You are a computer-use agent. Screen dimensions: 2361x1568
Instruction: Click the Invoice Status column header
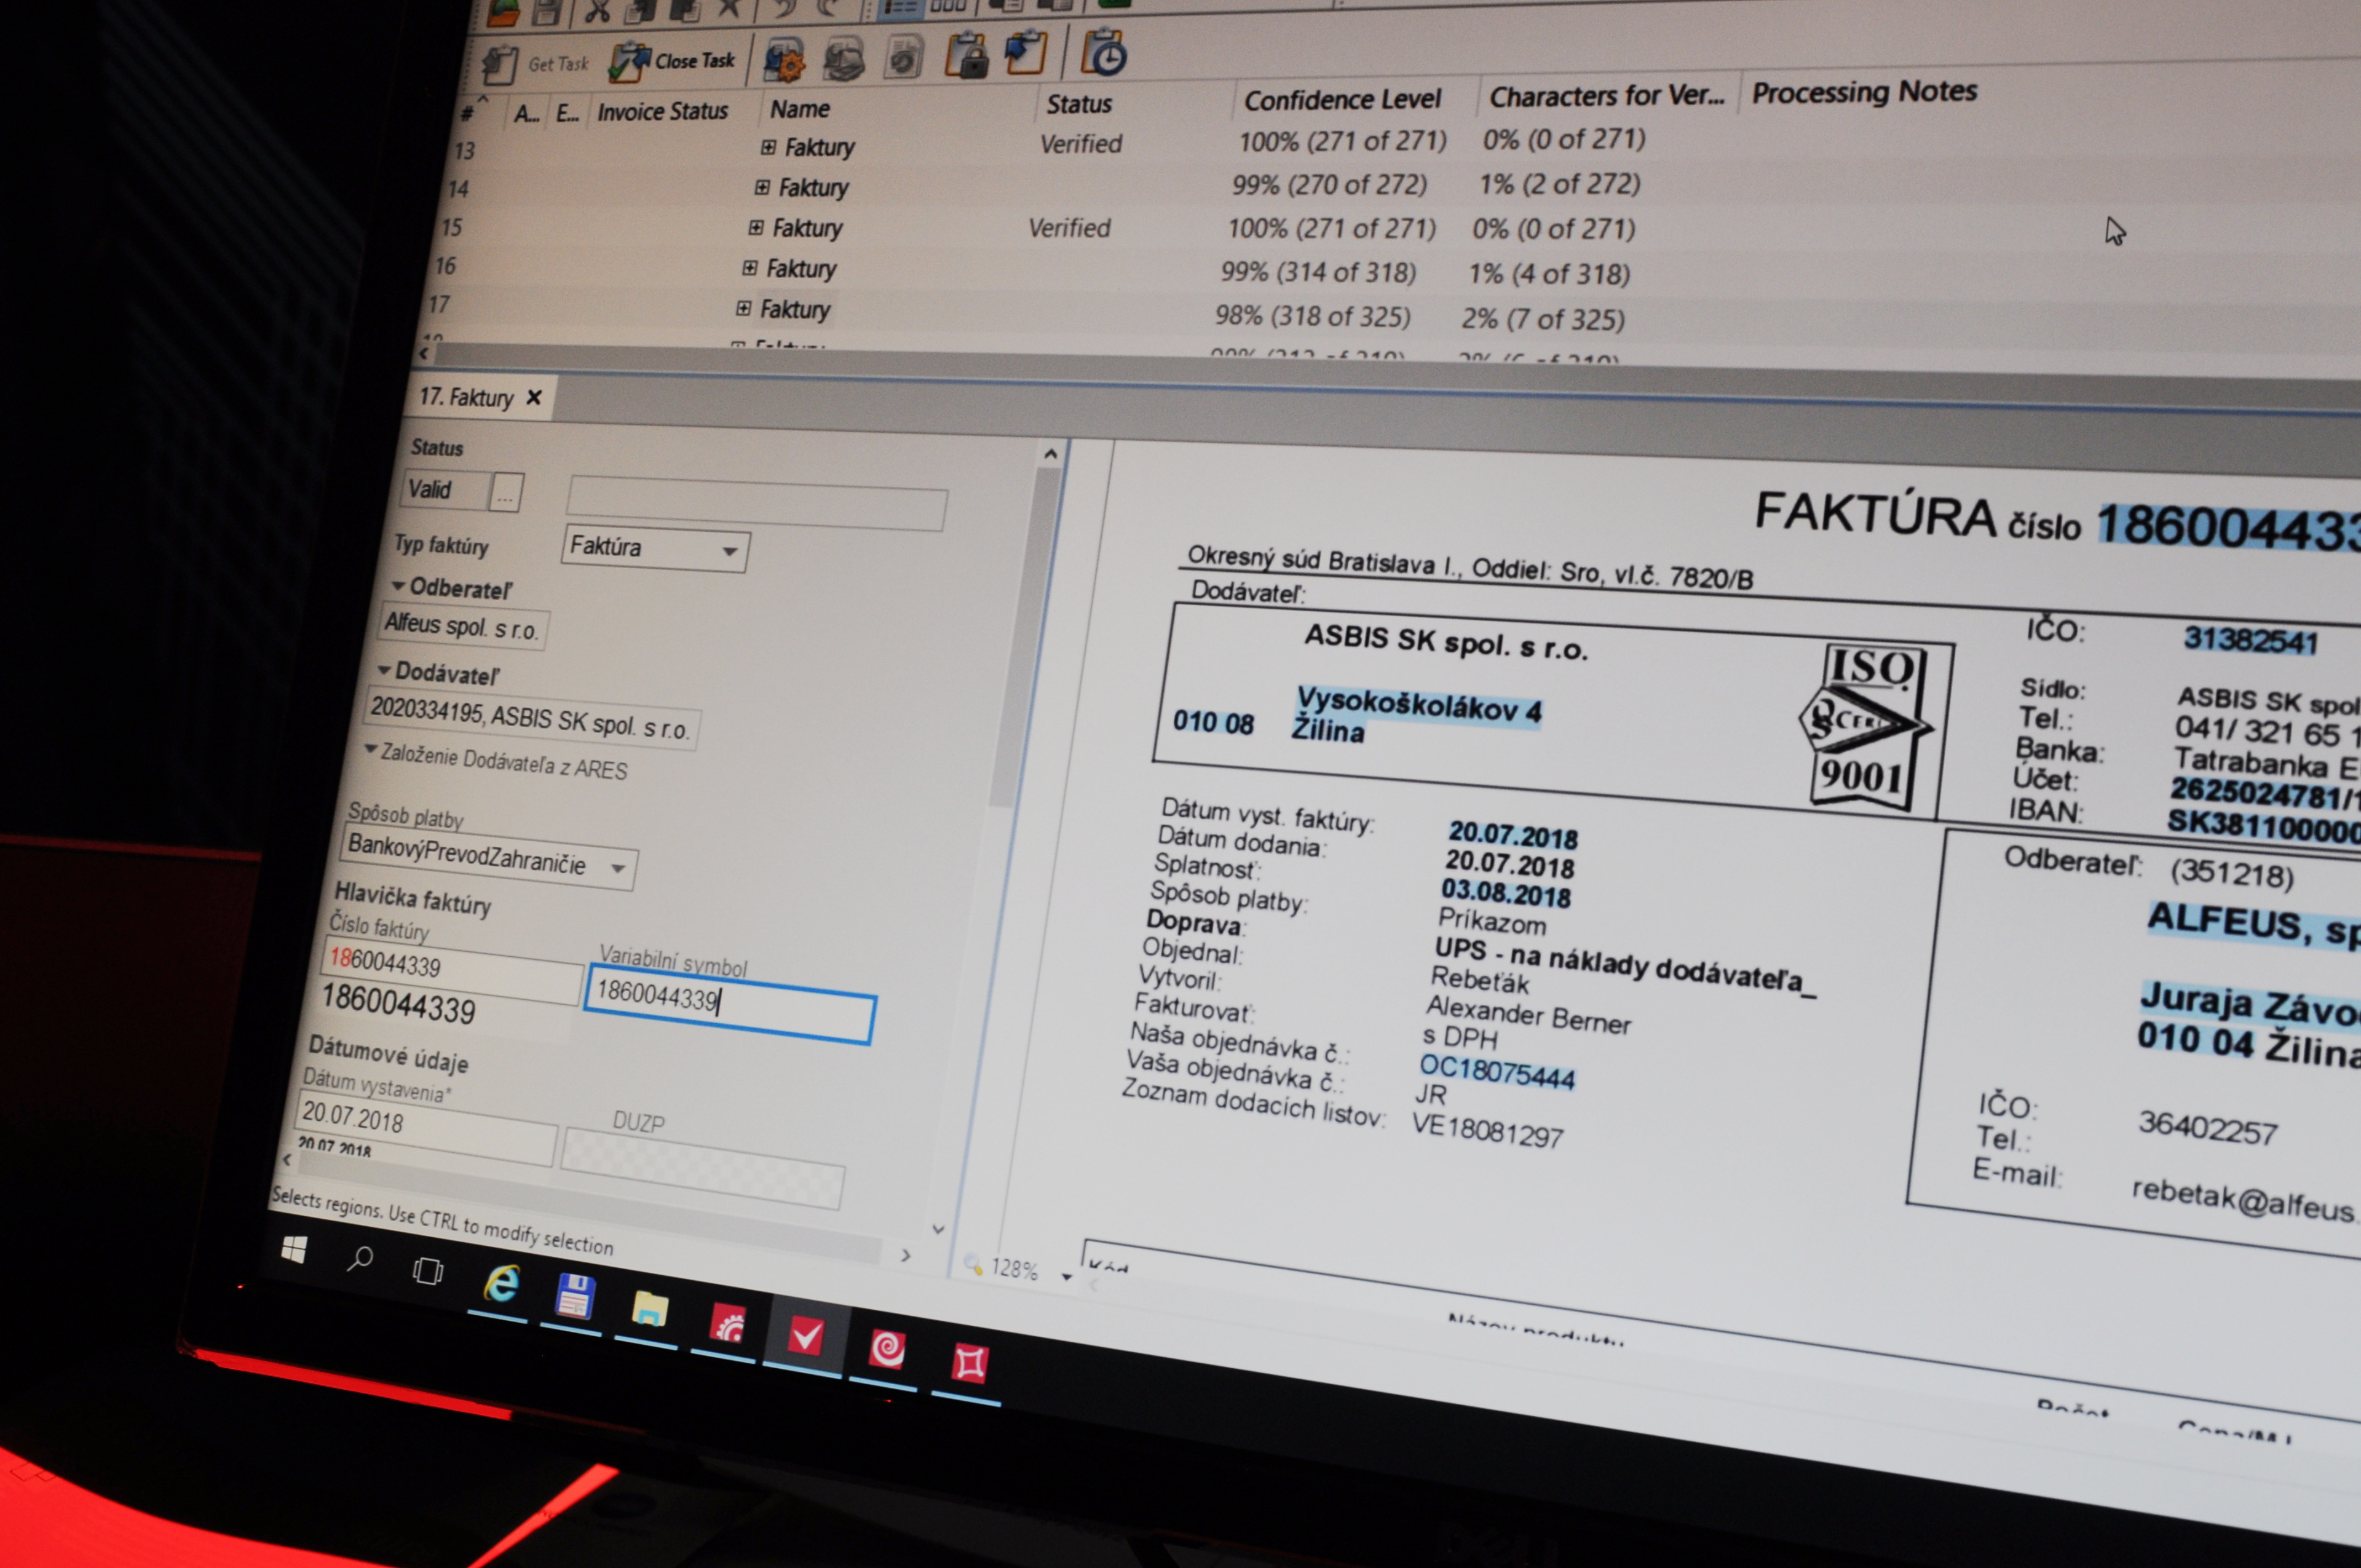(662, 112)
